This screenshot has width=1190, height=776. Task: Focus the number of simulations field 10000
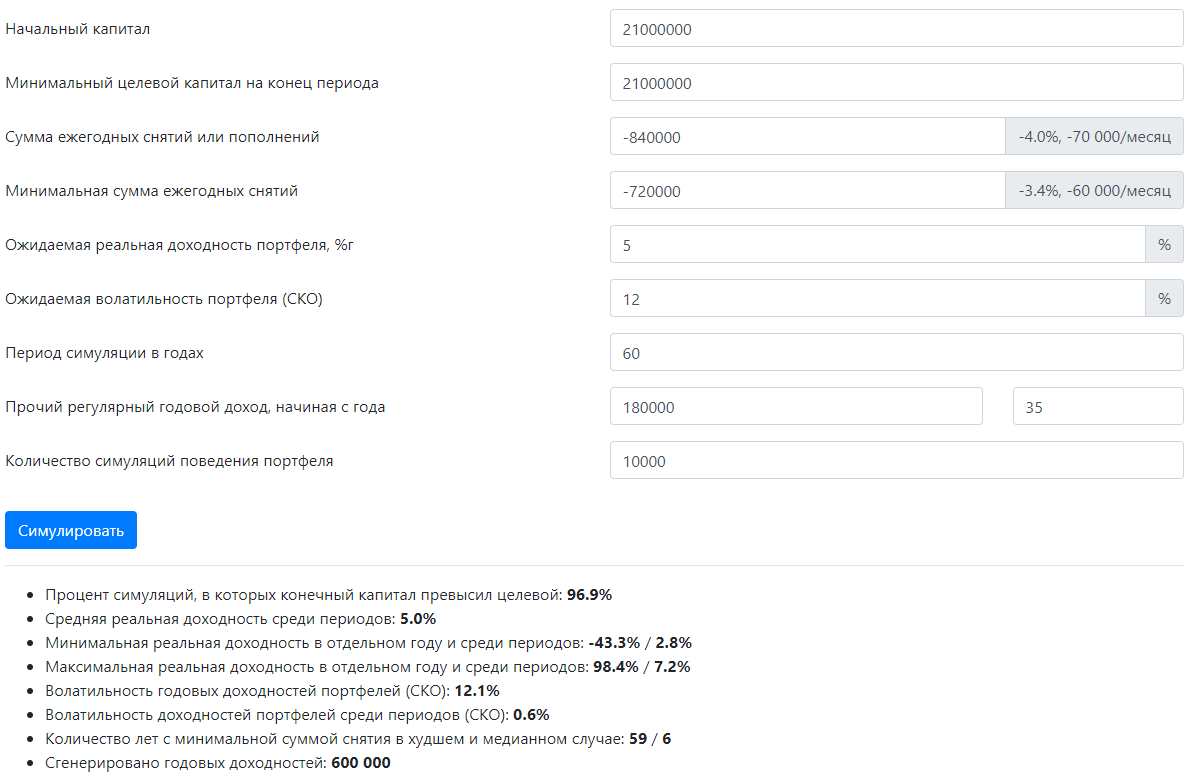pyautogui.click(x=896, y=460)
